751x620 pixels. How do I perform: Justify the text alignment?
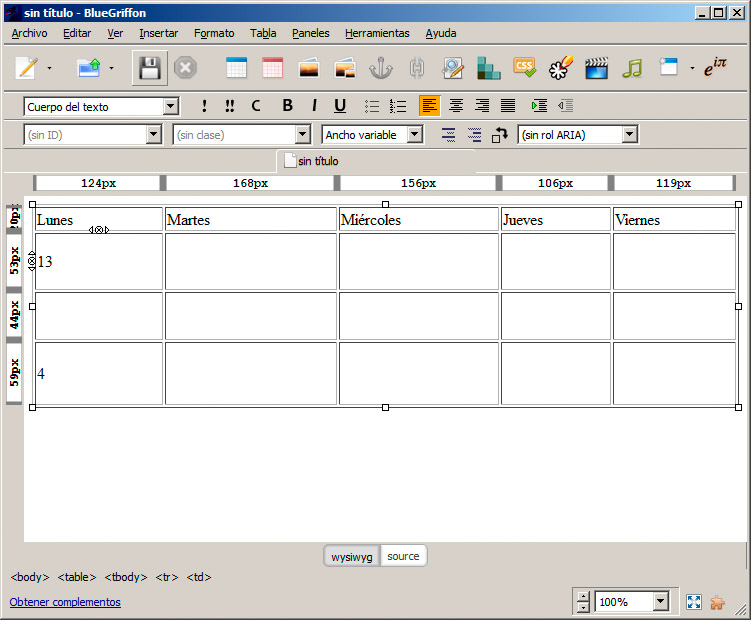tap(508, 106)
